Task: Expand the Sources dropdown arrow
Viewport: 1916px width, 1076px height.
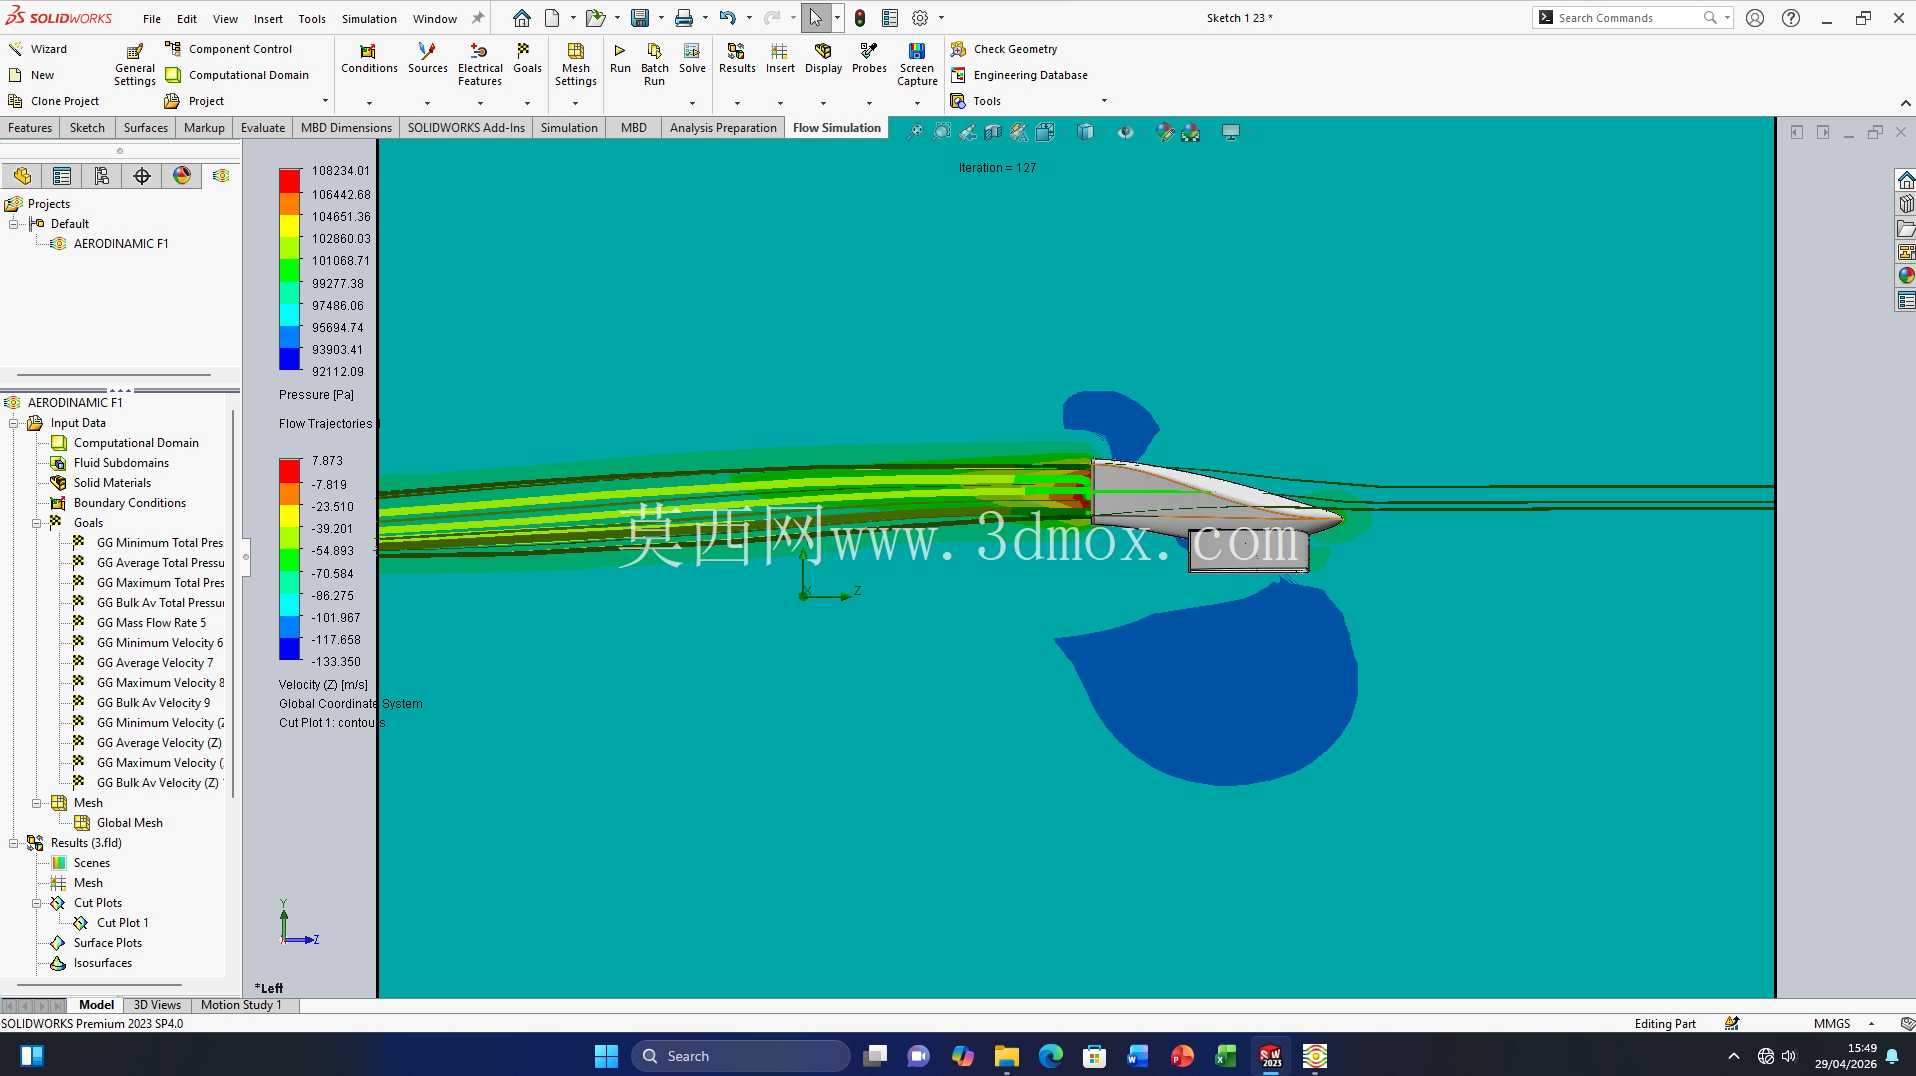Action: (427, 103)
